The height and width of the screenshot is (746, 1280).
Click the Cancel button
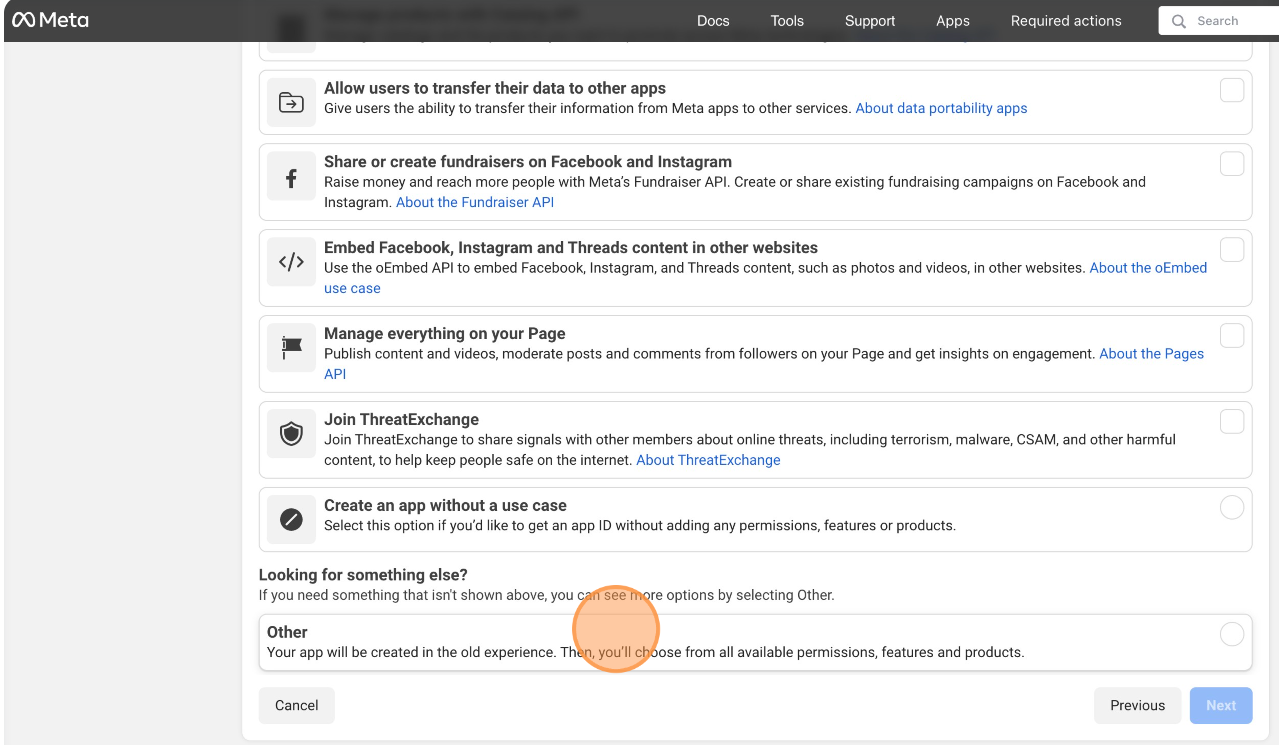pyautogui.click(x=297, y=705)
